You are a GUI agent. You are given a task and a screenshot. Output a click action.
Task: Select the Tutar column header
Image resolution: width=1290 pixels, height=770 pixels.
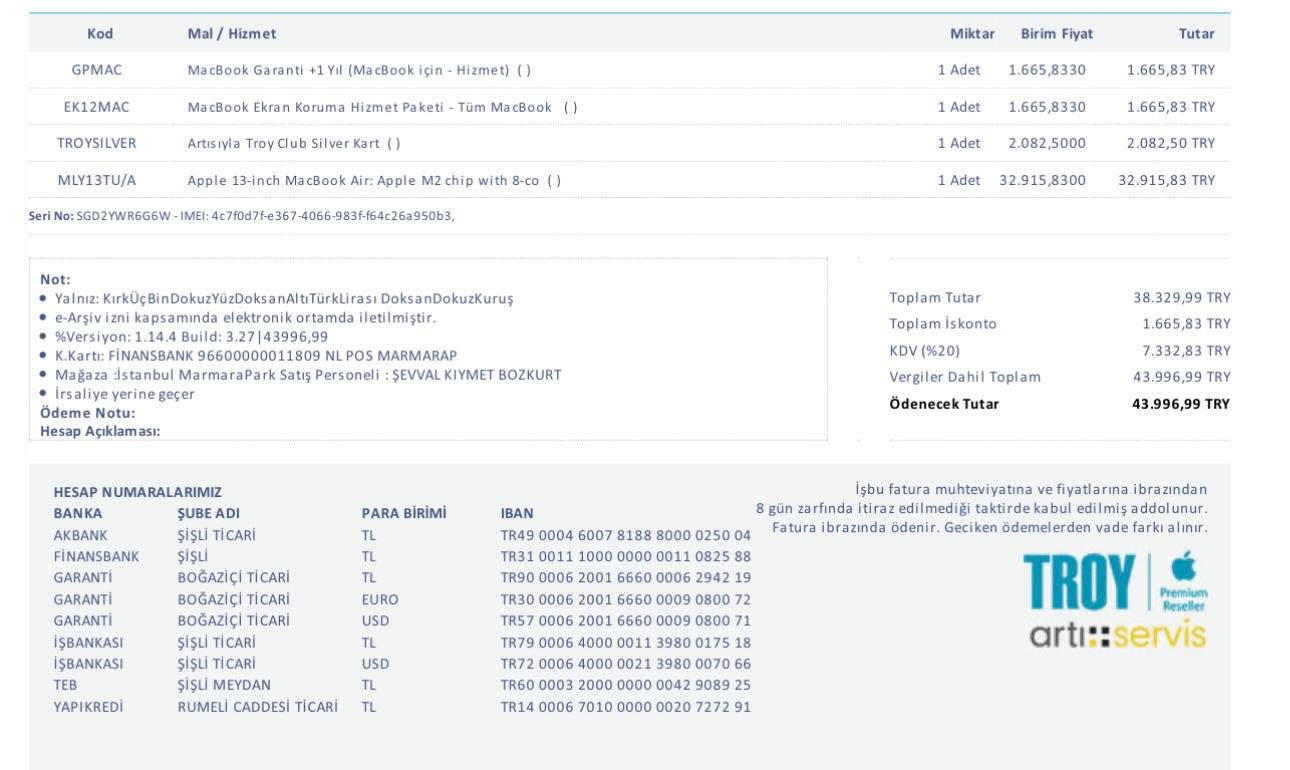(1197, 34)
